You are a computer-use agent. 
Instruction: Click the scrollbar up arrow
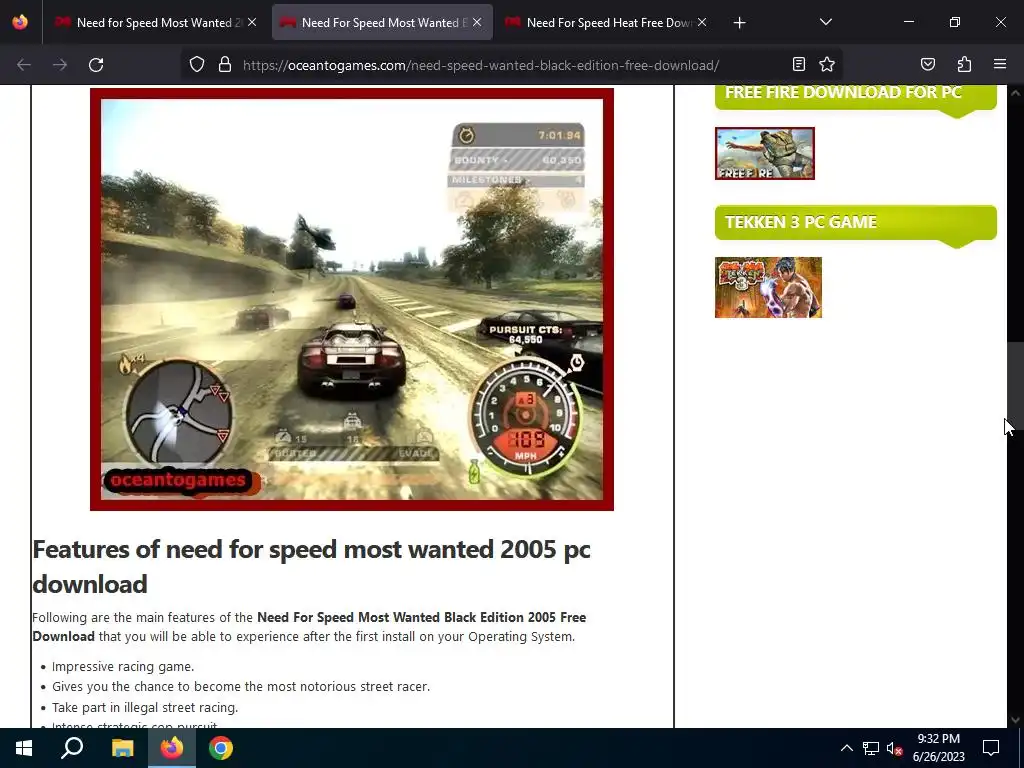[1015, 93]
